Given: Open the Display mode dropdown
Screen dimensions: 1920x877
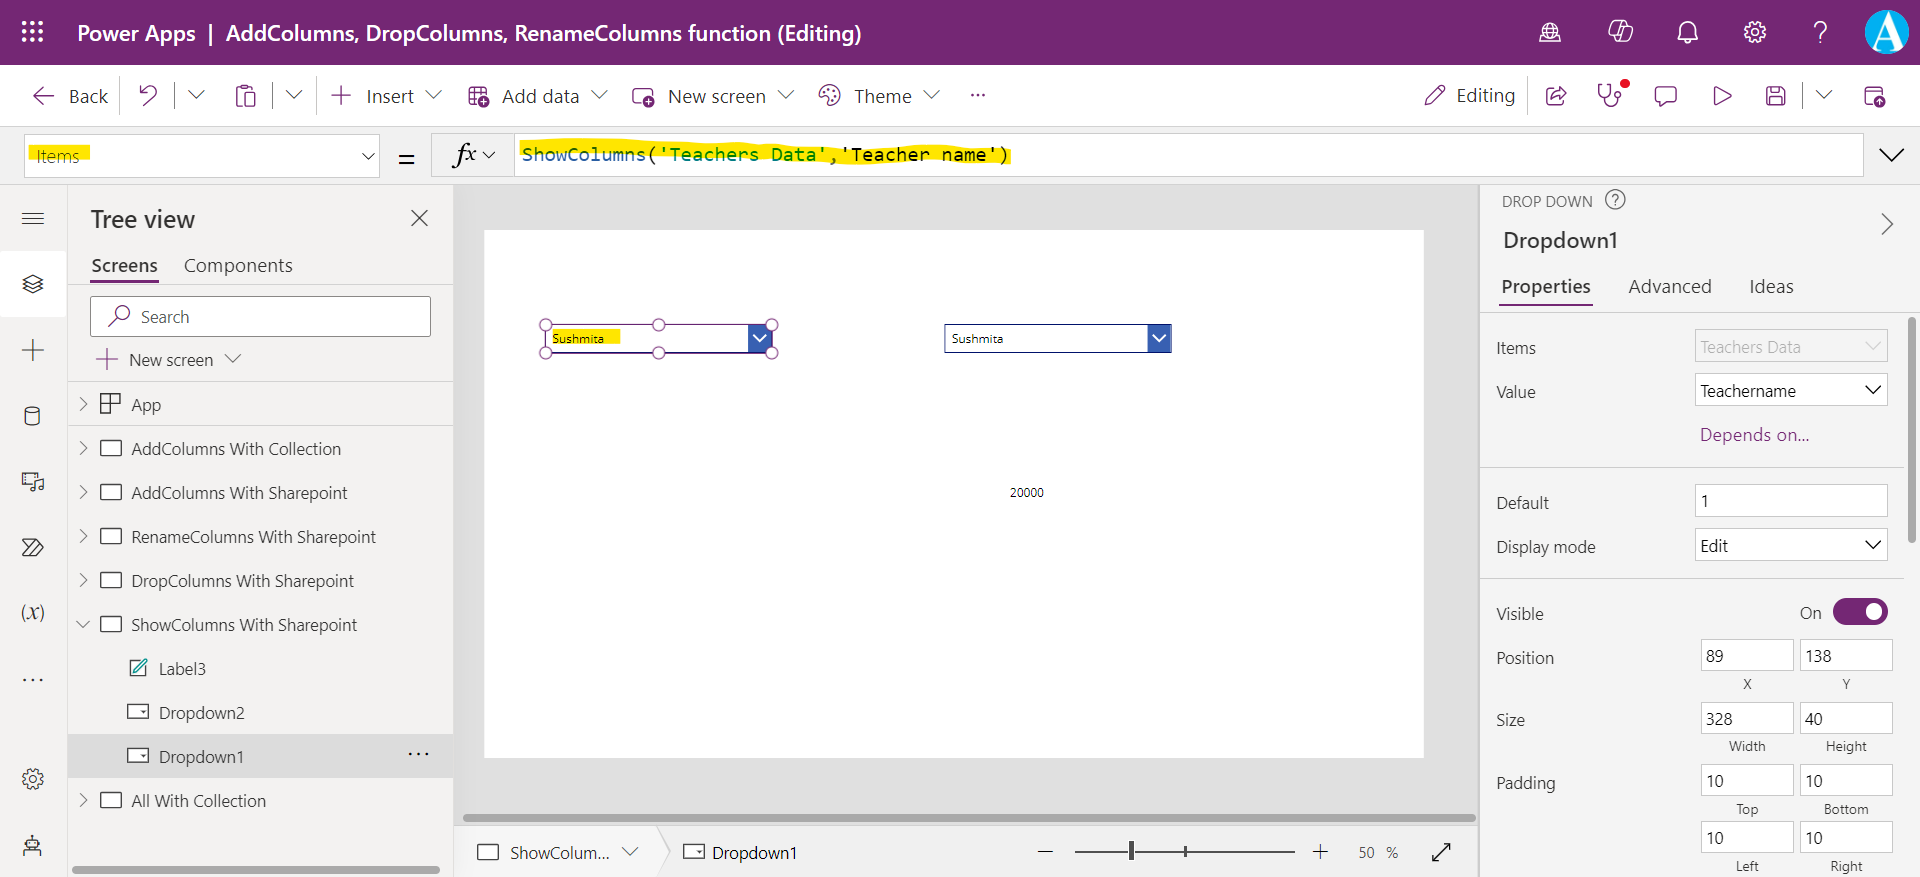Looking at the screenshot, I should pyautogui.click(x=1790, y=546).
